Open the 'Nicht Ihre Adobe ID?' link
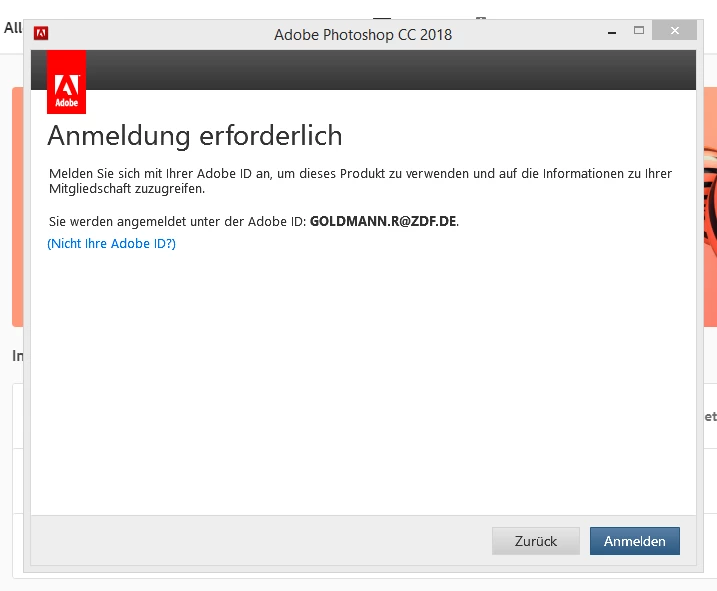Image resolution: width=717 pixels, height=591 pixels. point(112,243)
